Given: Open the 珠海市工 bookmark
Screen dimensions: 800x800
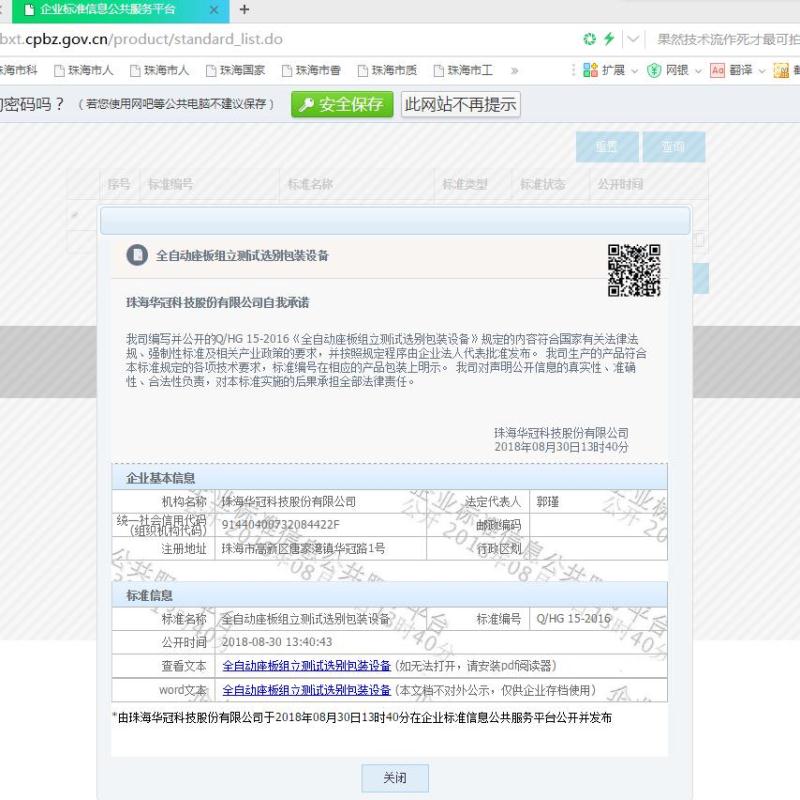Looking at the screenshot, I should 464,70.
